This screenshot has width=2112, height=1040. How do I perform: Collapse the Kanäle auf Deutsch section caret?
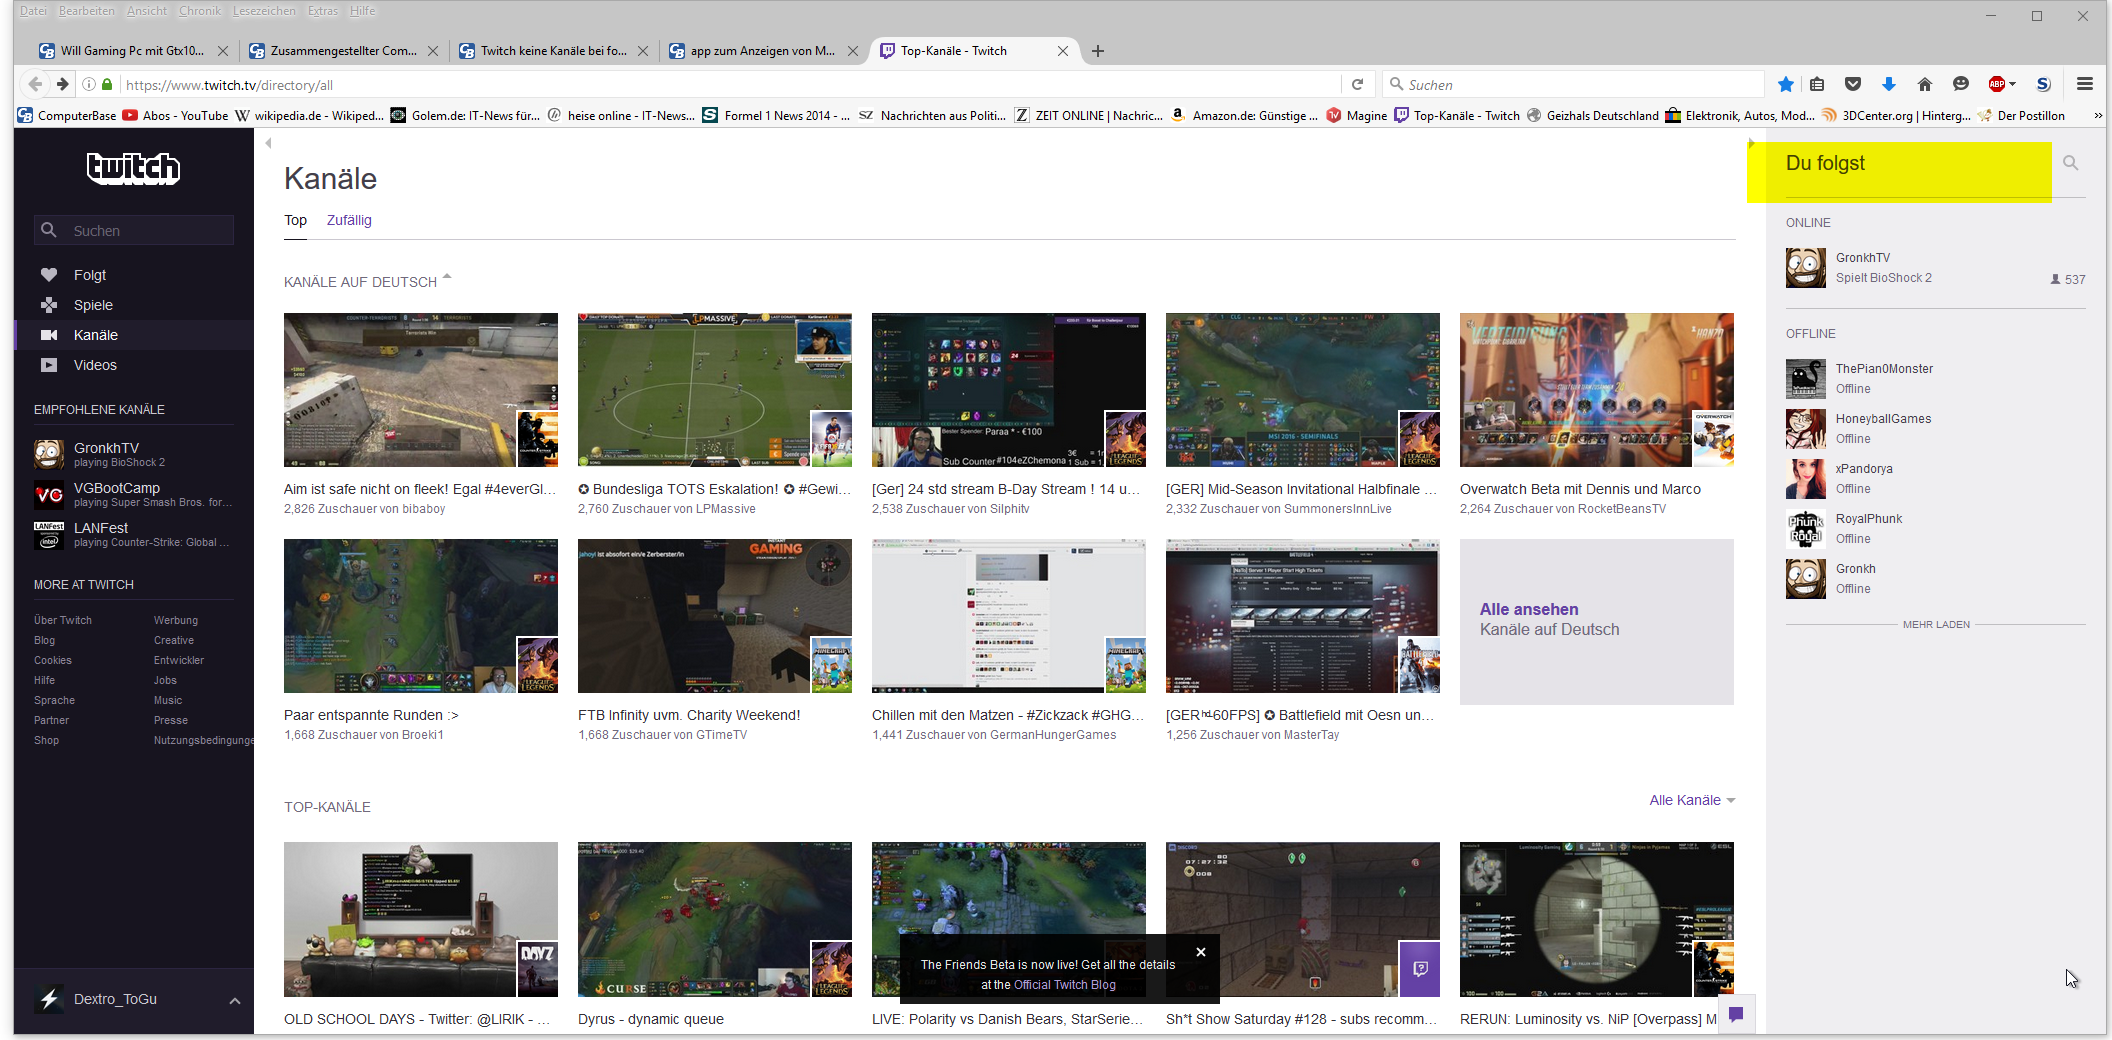tap(447, 276)
